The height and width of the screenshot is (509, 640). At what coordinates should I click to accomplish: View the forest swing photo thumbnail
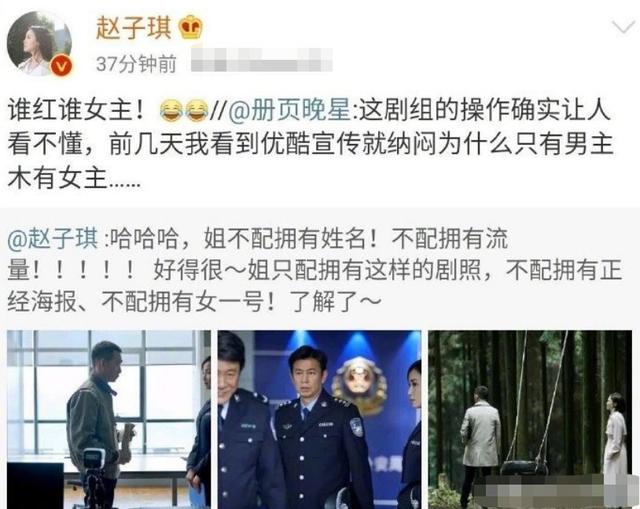click(x=530, y=420)
